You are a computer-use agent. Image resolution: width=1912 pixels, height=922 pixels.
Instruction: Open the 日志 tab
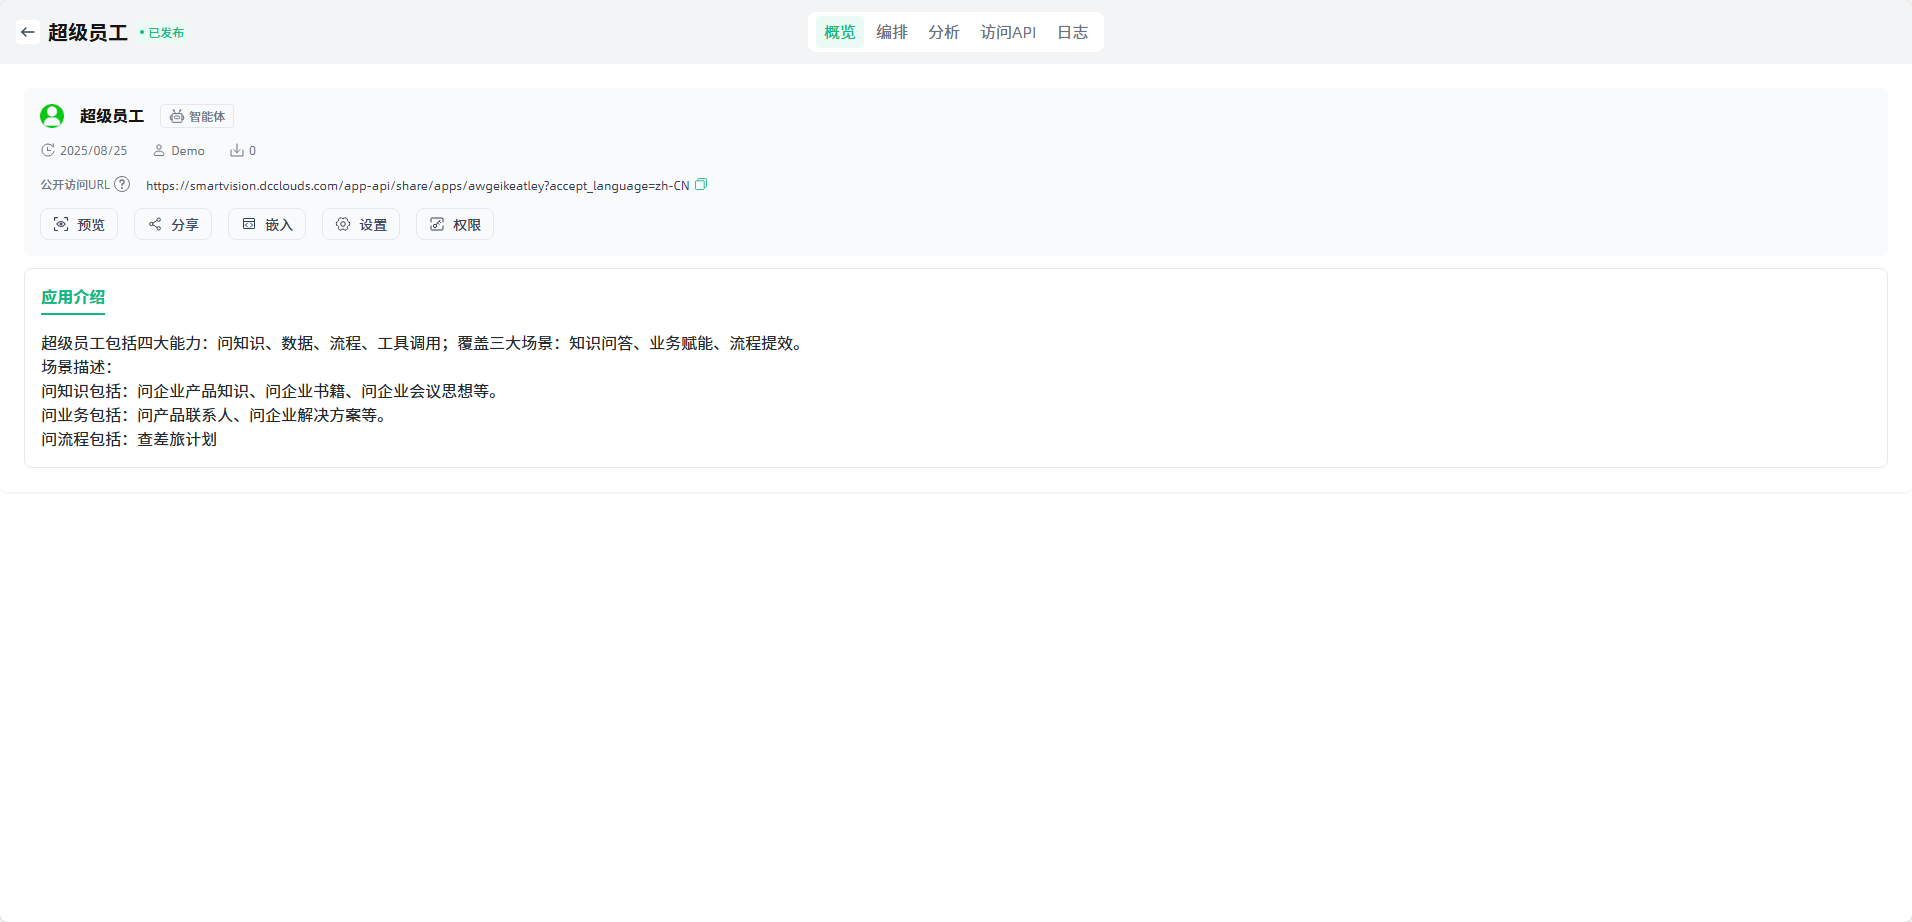click(1072, 32)
